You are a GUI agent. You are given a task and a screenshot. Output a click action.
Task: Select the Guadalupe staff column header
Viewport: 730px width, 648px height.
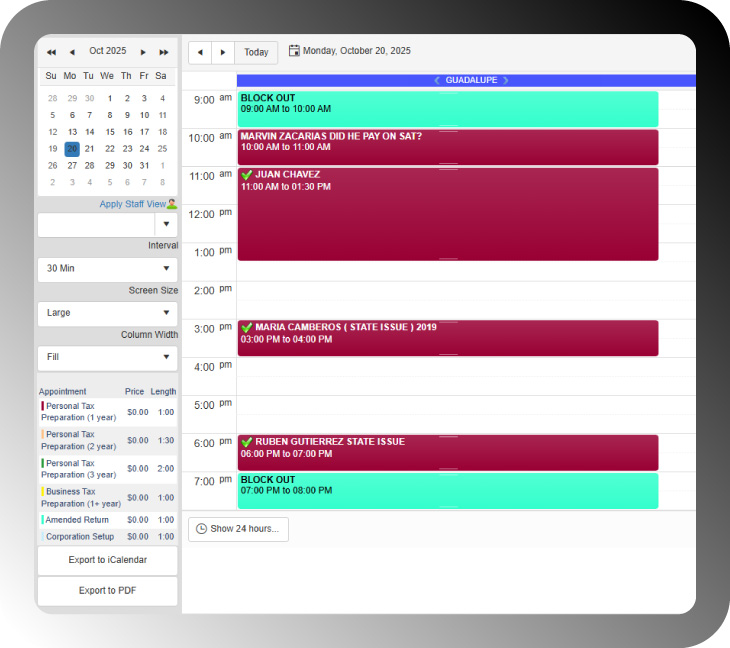pos(471,80)
